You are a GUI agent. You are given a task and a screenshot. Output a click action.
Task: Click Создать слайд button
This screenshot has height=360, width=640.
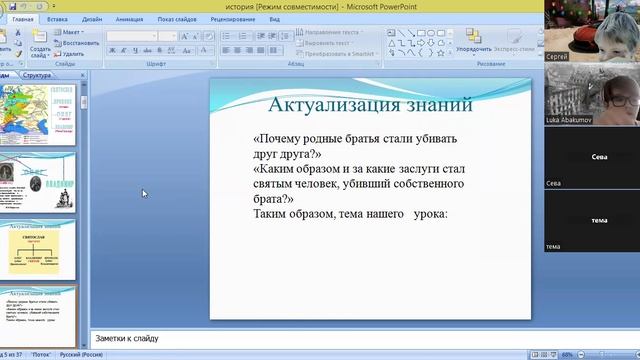[40, 44]
